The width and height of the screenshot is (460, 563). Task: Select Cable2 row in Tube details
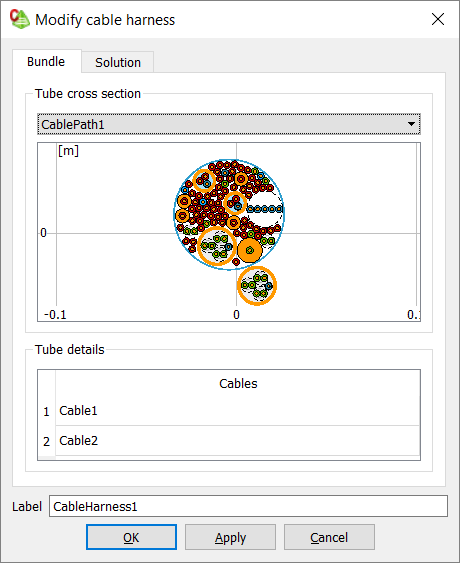(x=238, y=441)
